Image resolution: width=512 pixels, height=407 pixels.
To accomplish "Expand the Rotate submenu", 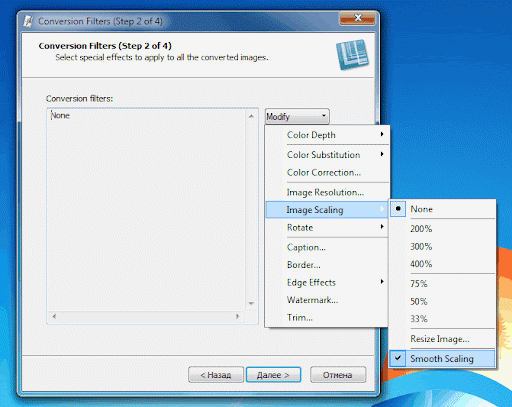I will tap(327, 228).
